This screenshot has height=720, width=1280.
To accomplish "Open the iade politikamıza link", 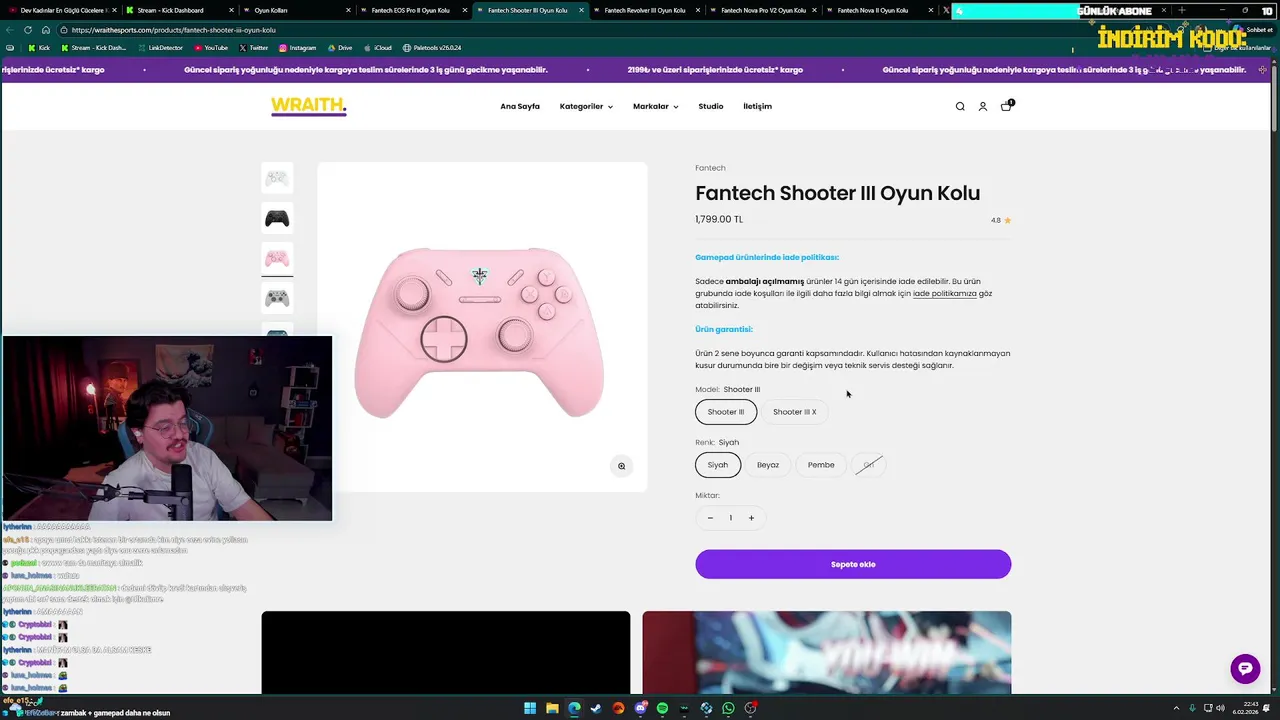I will (945, 294).
